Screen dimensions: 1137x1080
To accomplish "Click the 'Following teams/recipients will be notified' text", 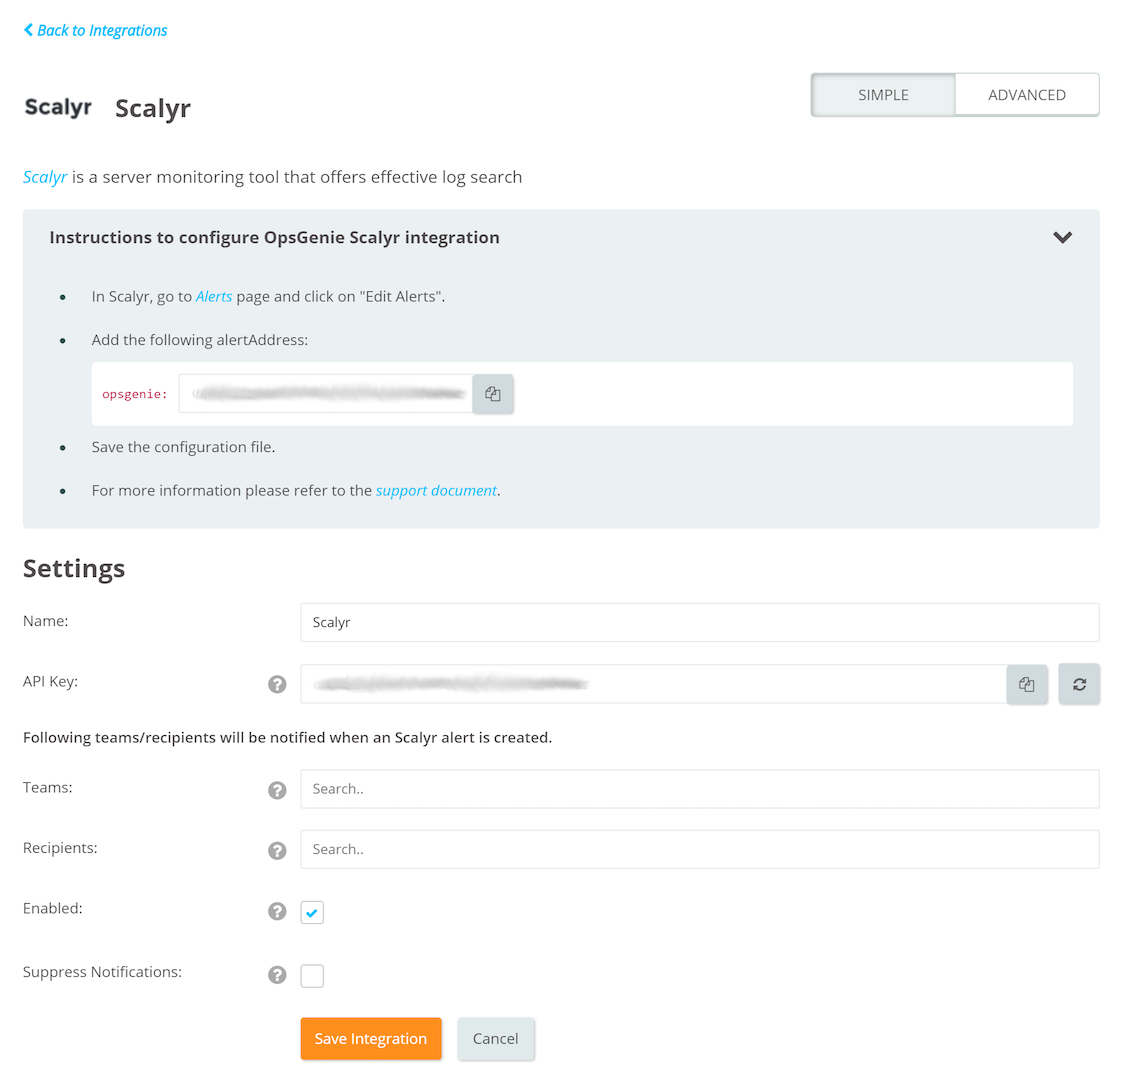I will coord(287,738).
